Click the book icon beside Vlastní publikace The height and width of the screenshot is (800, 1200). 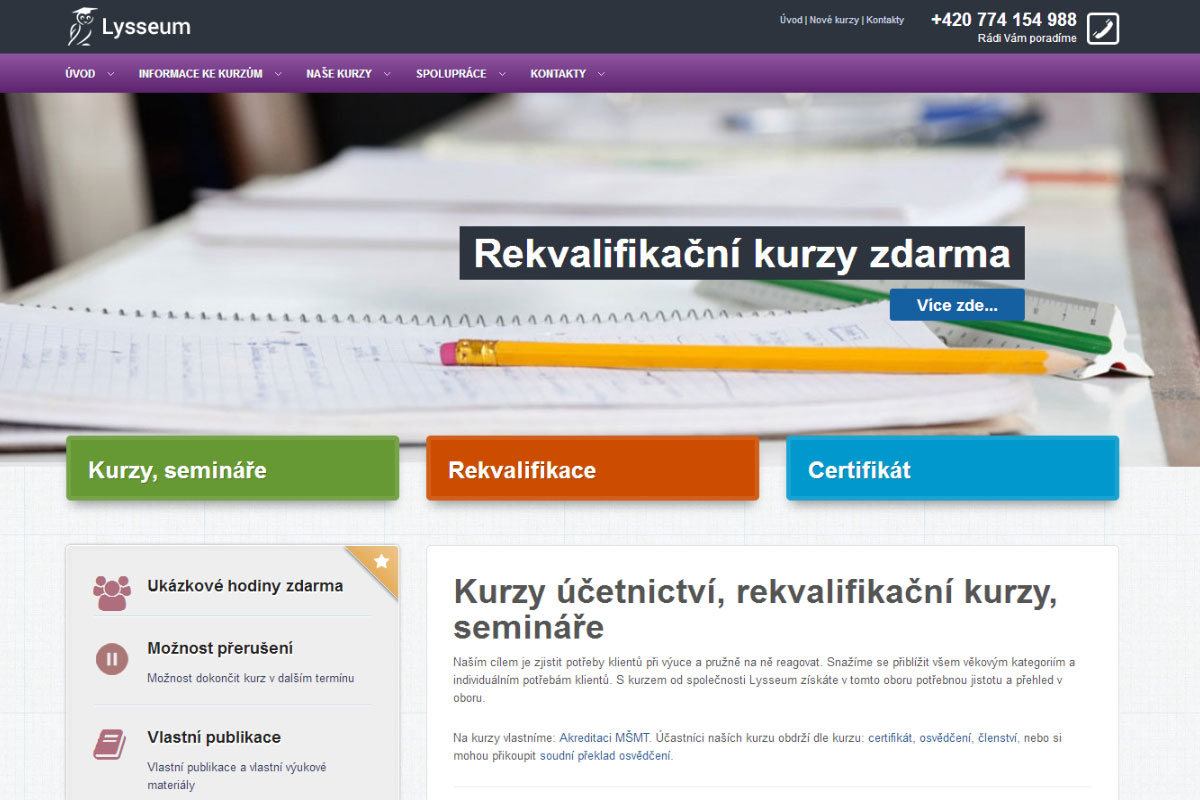pyautogui.click(x=110, y=745)
